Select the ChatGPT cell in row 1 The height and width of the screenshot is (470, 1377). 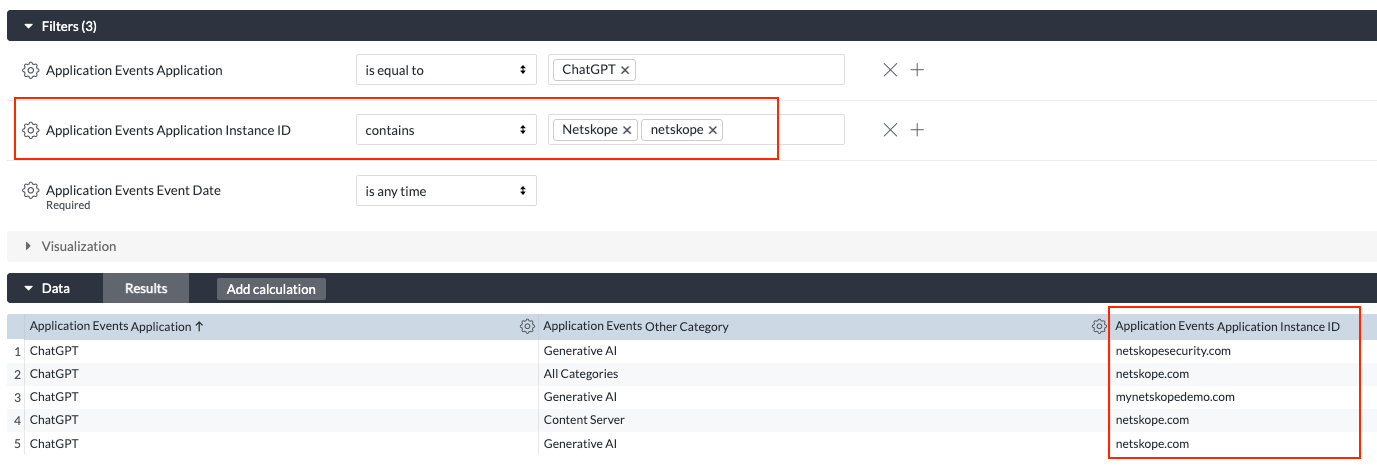click(x=54, y=350)
